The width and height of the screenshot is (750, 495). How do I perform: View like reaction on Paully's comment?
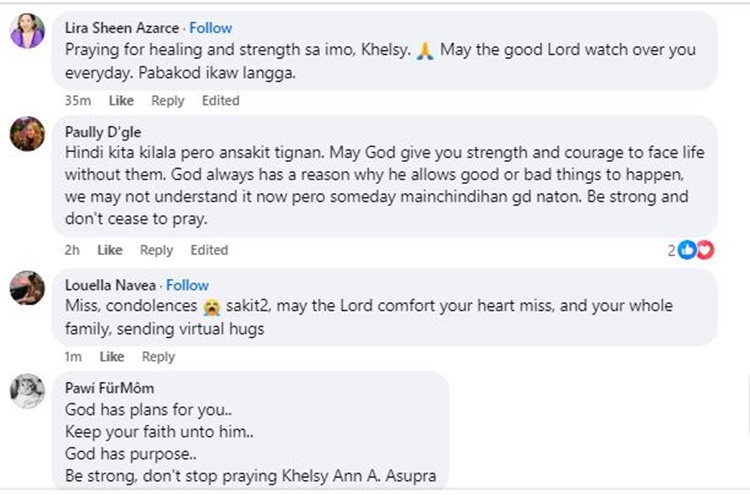pos(687,250)
